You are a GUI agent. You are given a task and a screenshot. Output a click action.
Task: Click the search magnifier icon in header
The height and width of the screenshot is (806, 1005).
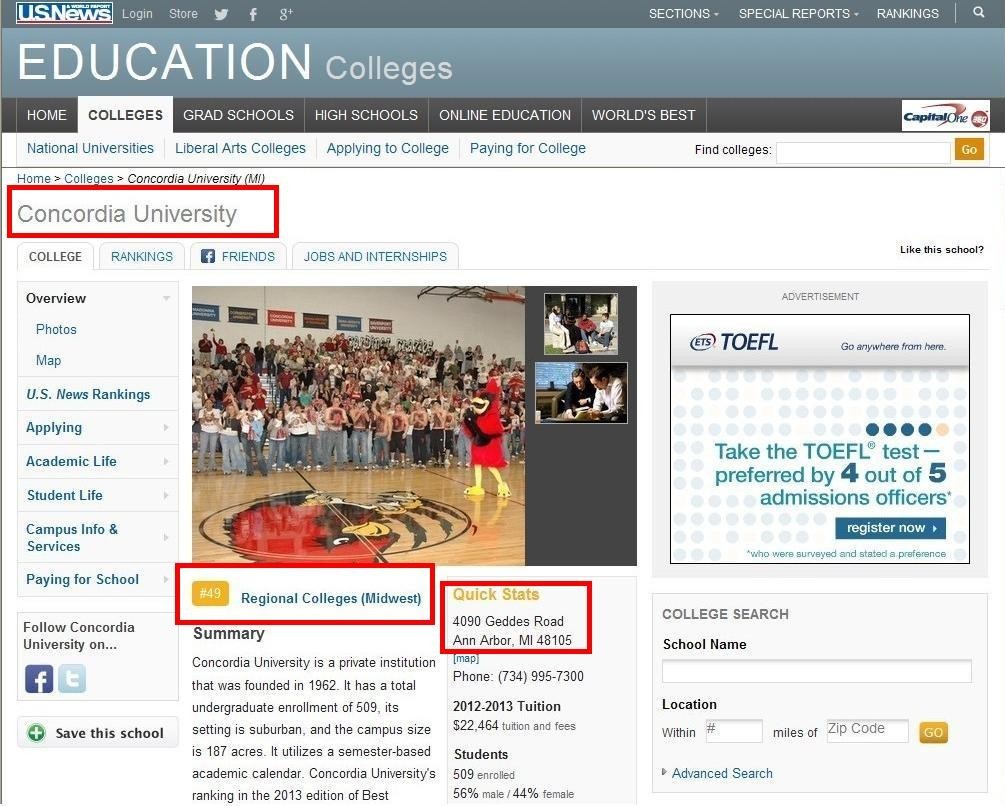click(x=978, y=13)
